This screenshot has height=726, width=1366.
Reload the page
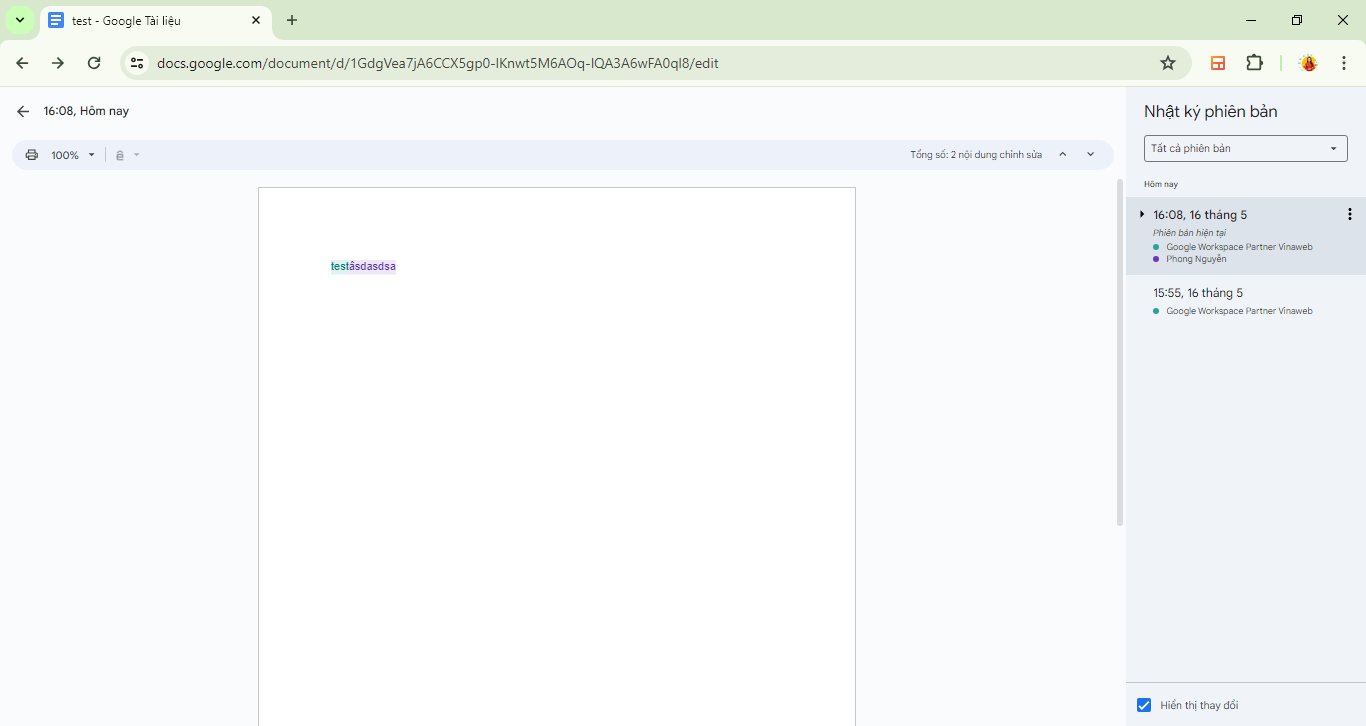tap(94, 63)
